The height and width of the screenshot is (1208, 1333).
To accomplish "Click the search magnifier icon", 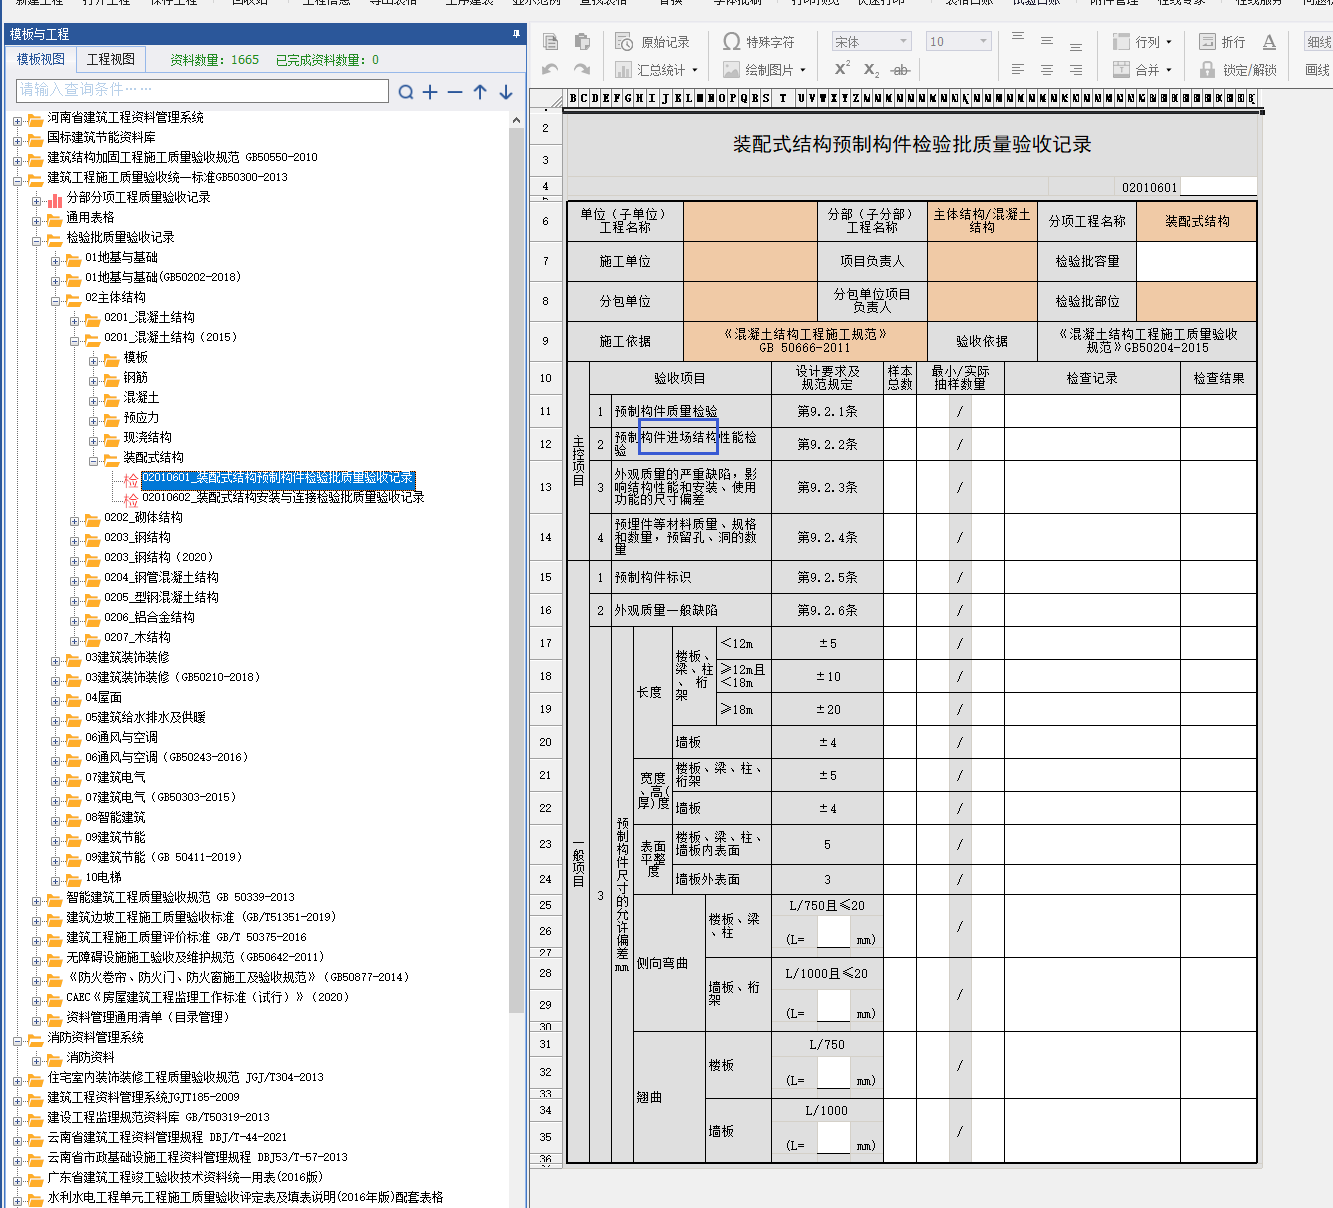I will coord(406,92).
